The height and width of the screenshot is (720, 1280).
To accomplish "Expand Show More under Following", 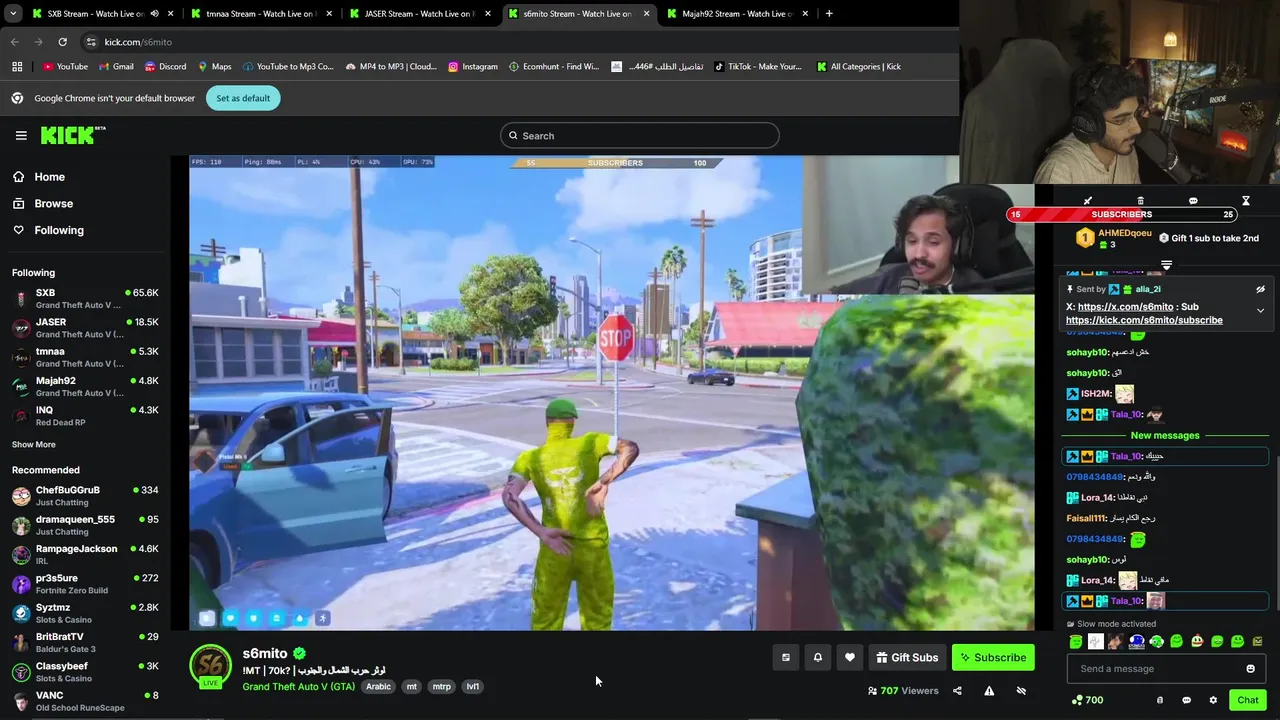I will 34,445.
